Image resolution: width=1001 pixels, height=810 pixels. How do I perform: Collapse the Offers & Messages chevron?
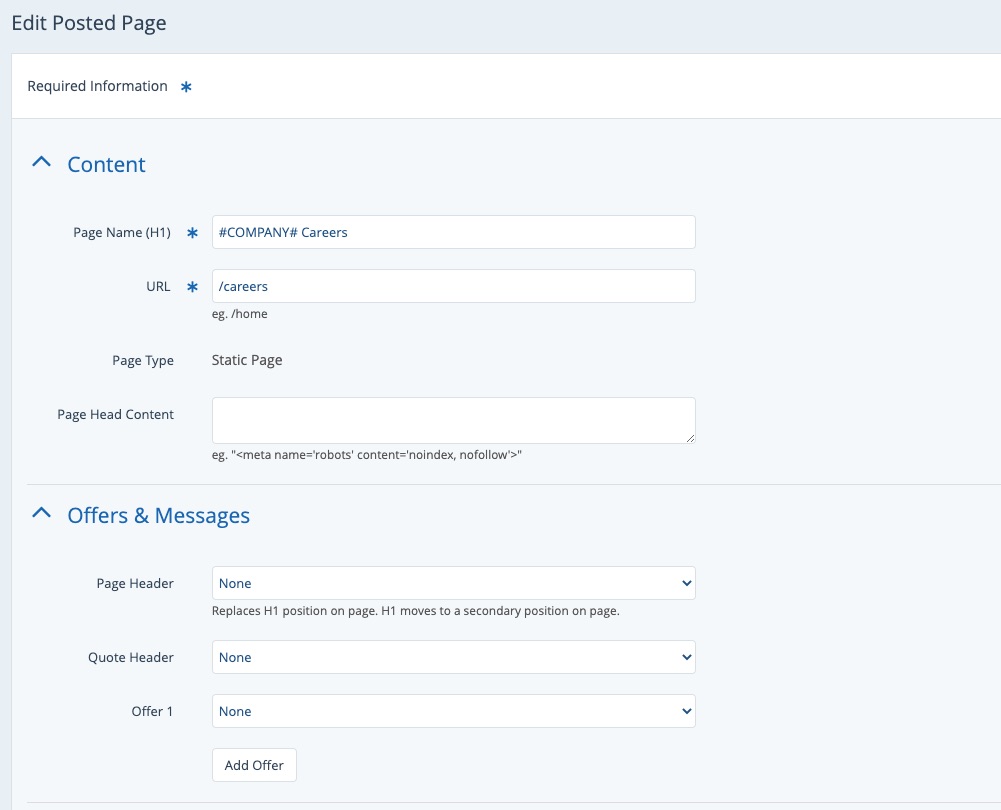point(41,514)
